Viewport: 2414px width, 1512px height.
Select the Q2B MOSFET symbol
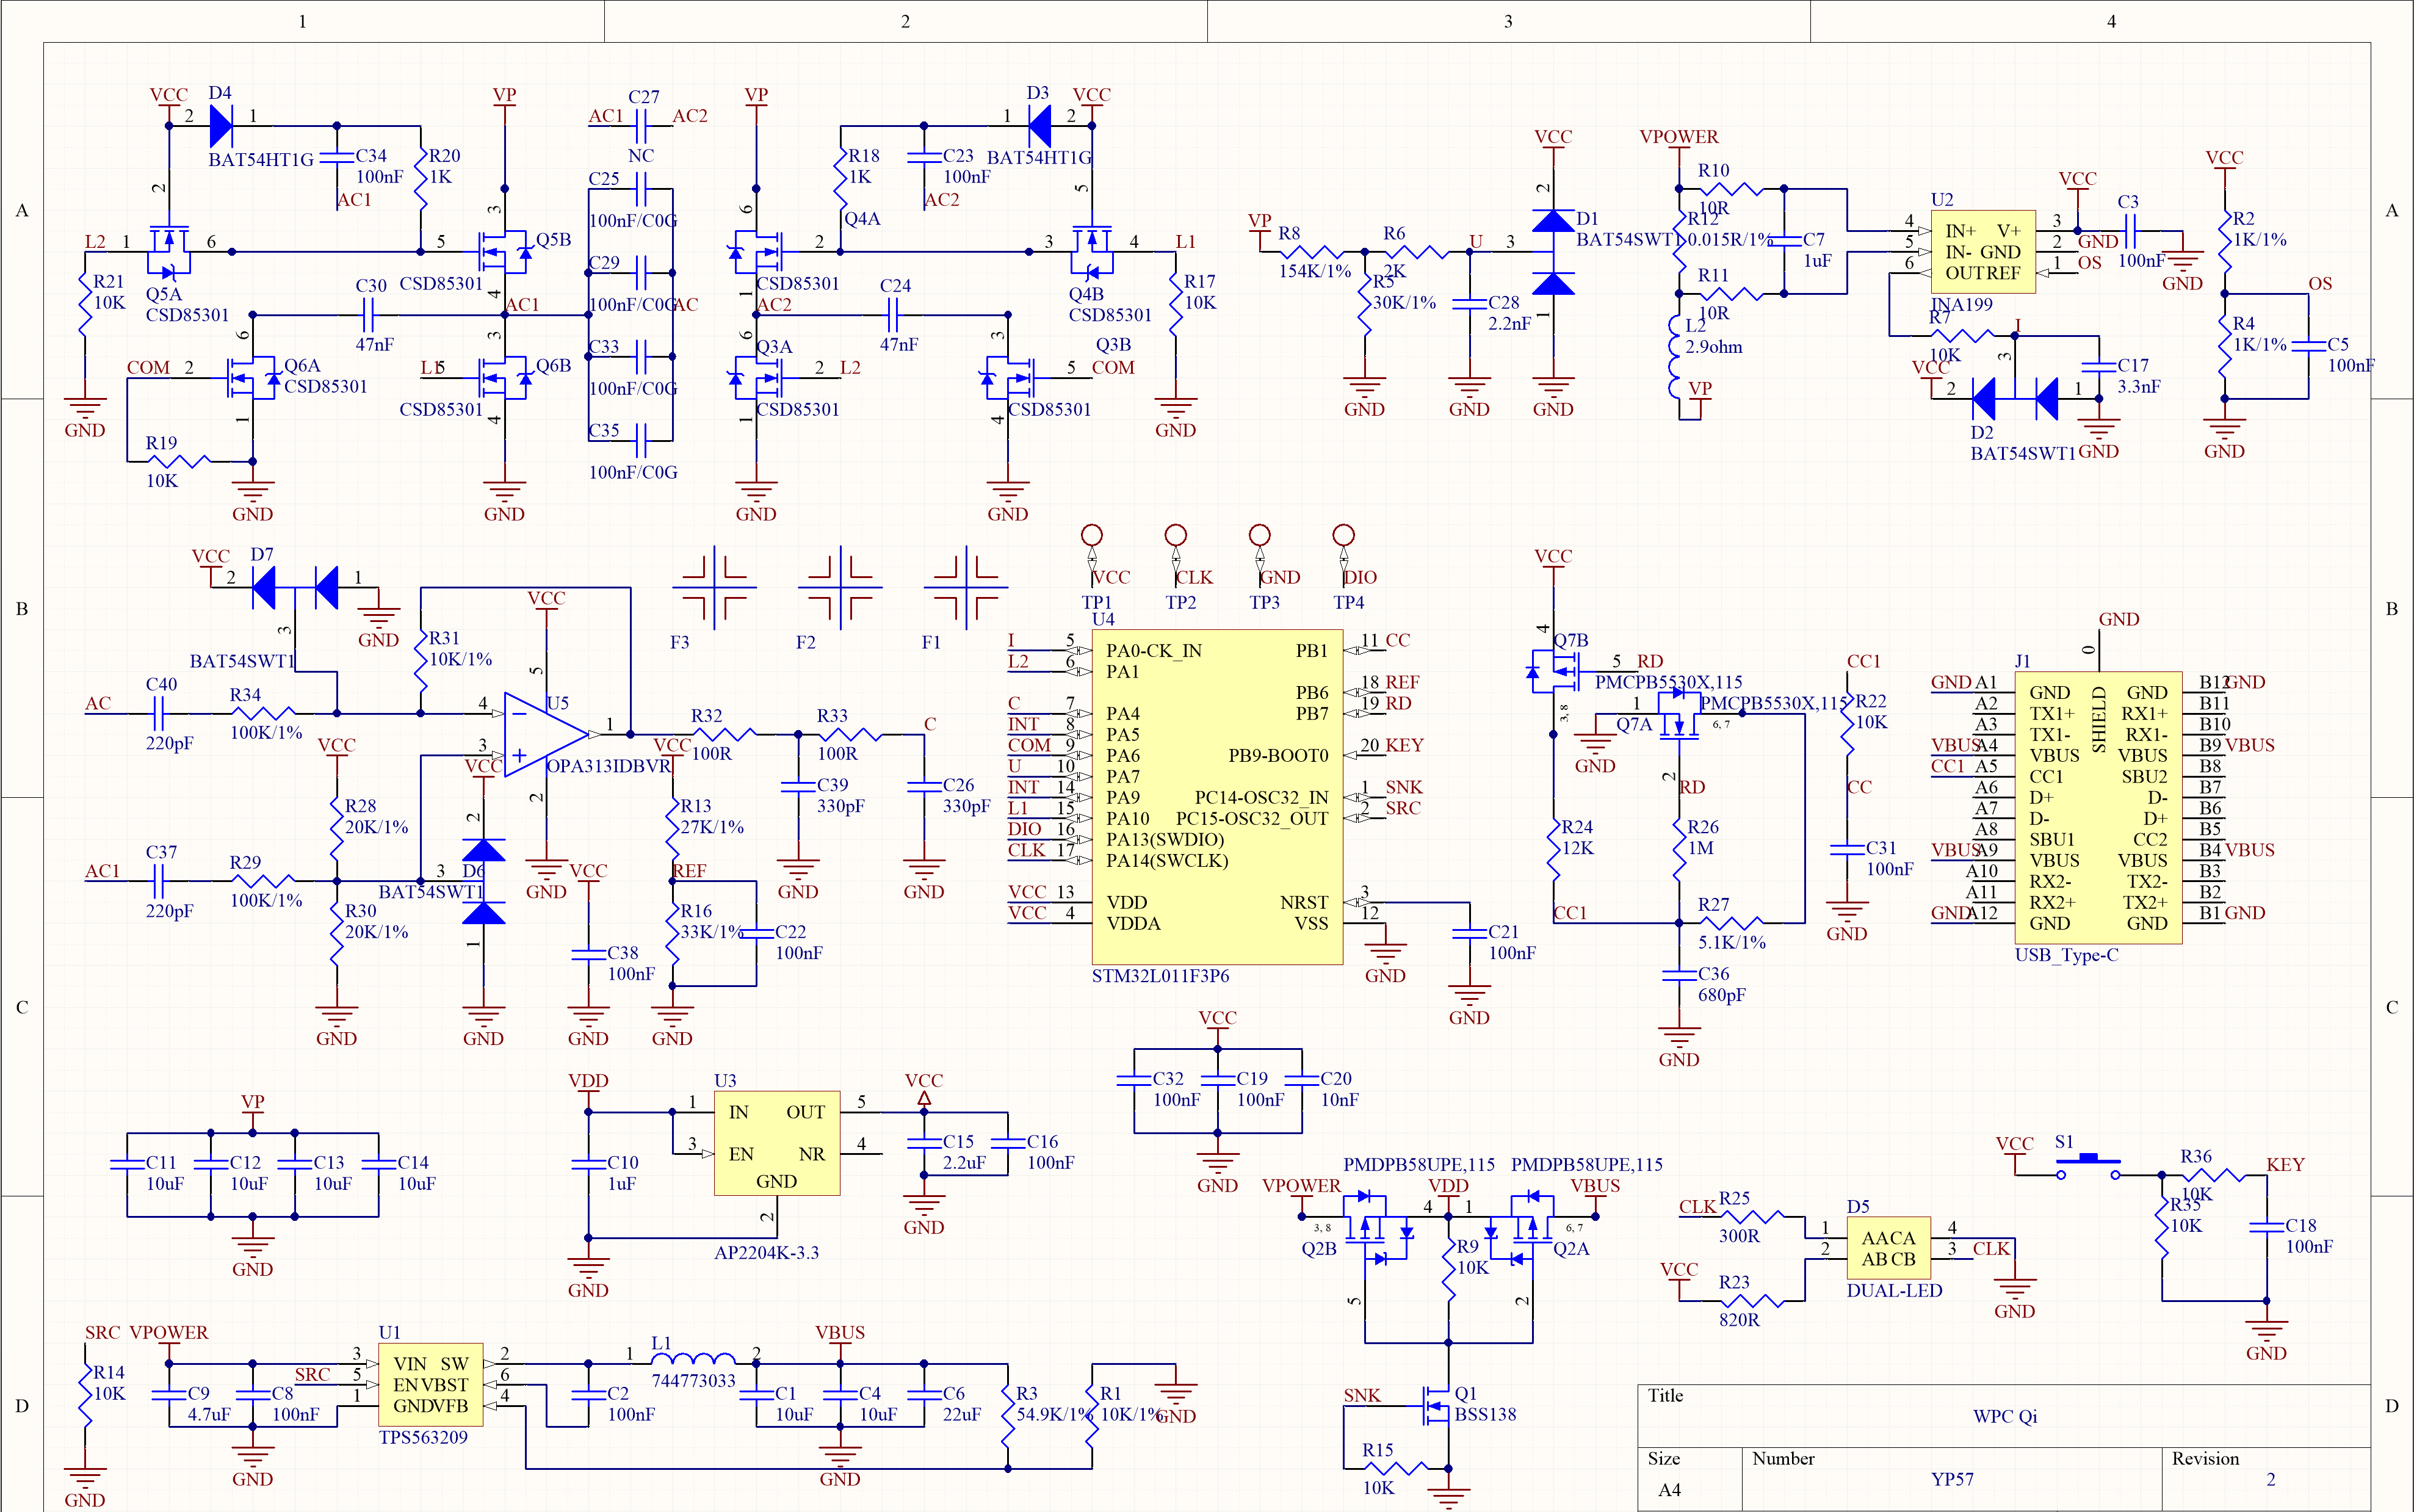(1376, 1228)
